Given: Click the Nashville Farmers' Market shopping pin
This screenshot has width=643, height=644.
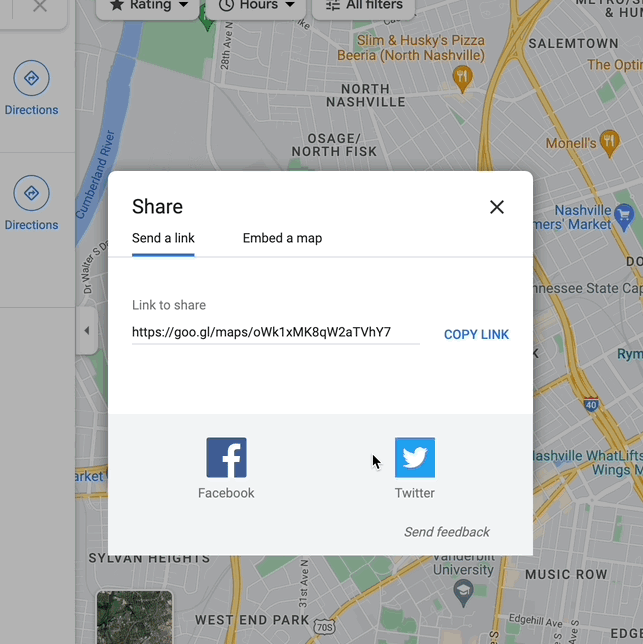Looking at the screenshot, I should [x=626, y=214].
